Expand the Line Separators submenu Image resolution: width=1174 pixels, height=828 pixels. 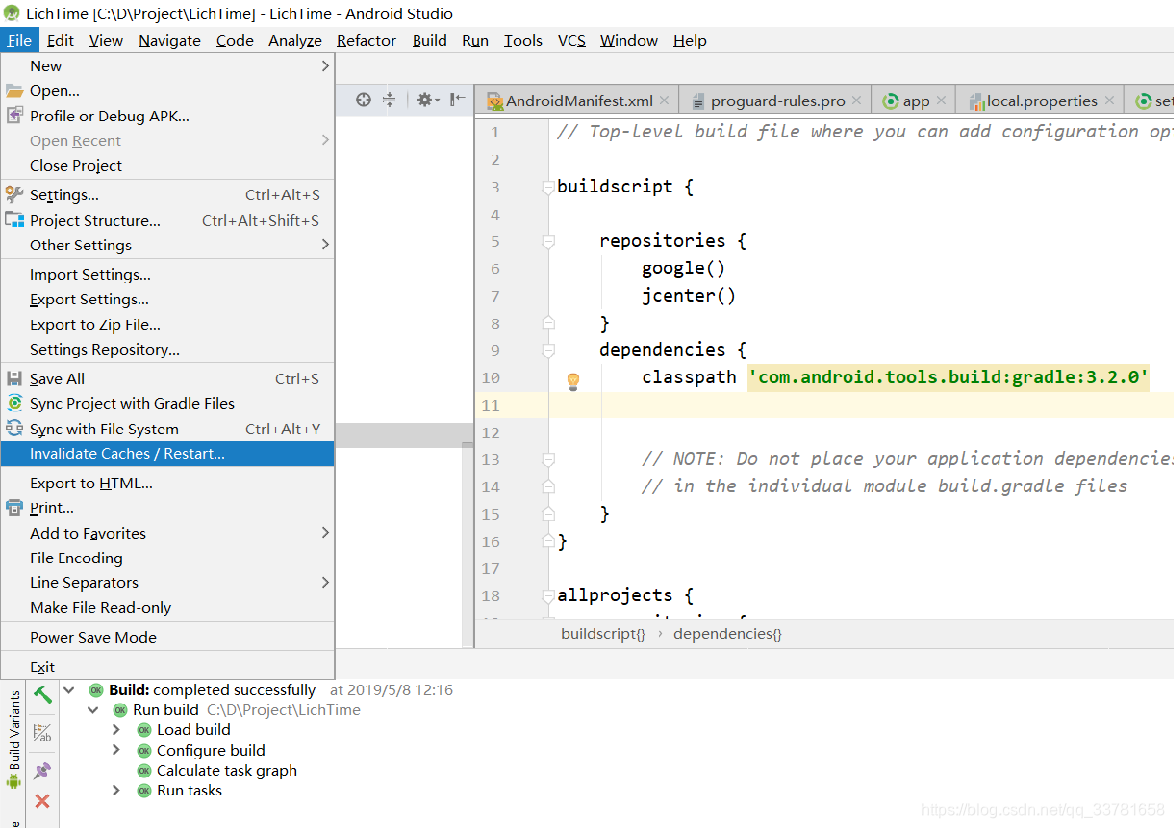(325, 582)
